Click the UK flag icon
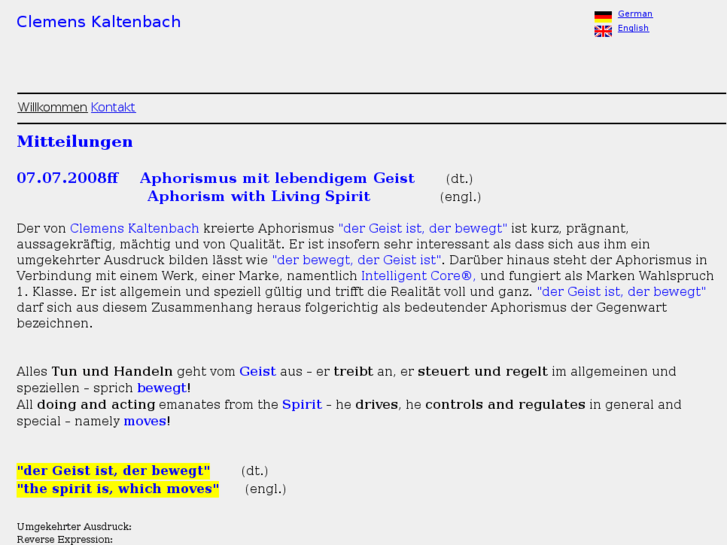 [x=603, y=31]
